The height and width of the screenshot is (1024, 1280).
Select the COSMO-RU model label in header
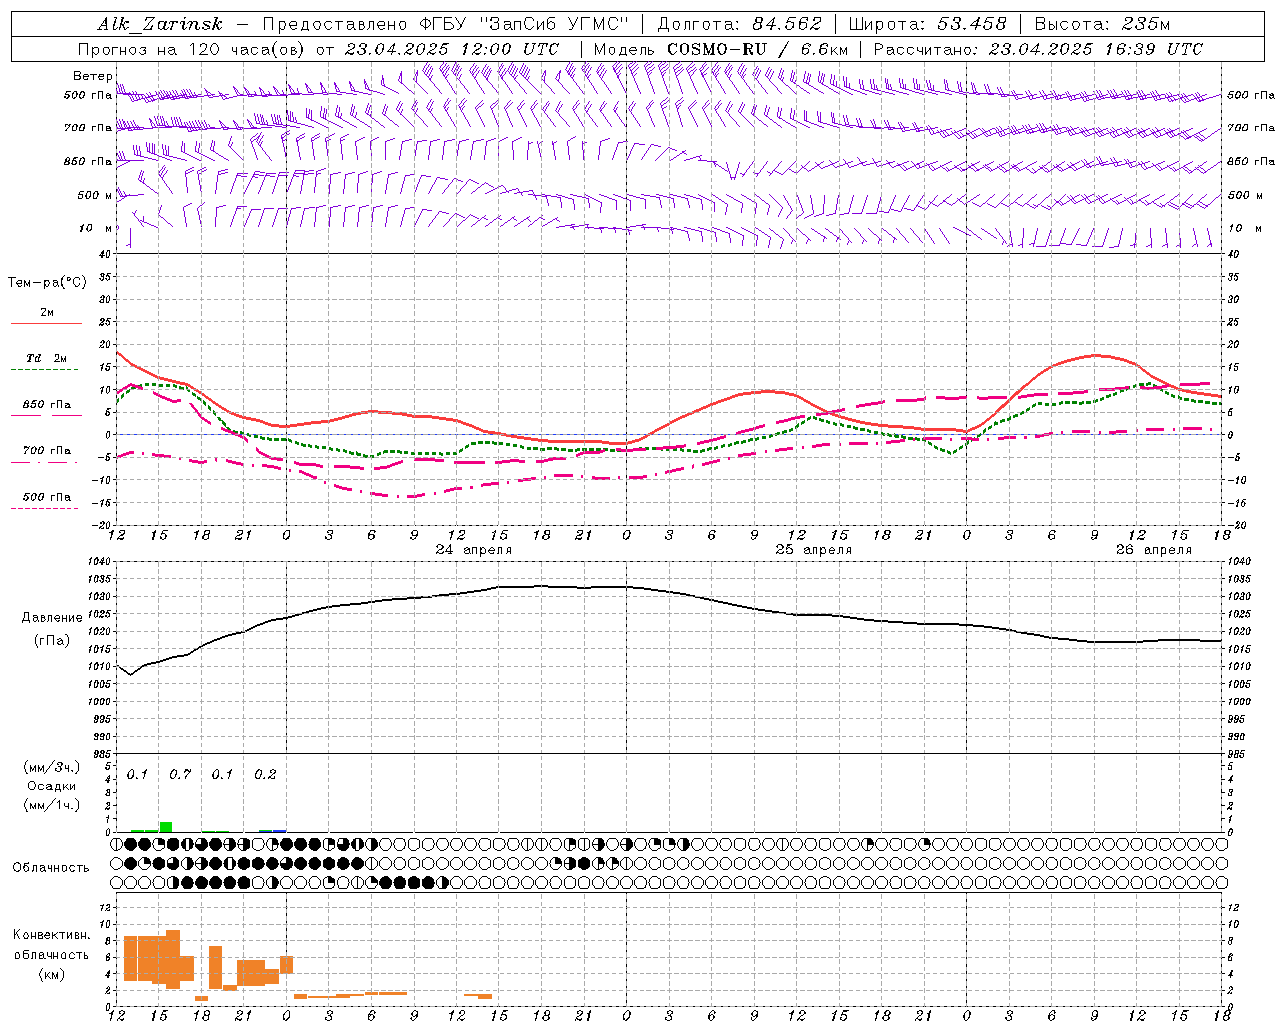(716, 49)
